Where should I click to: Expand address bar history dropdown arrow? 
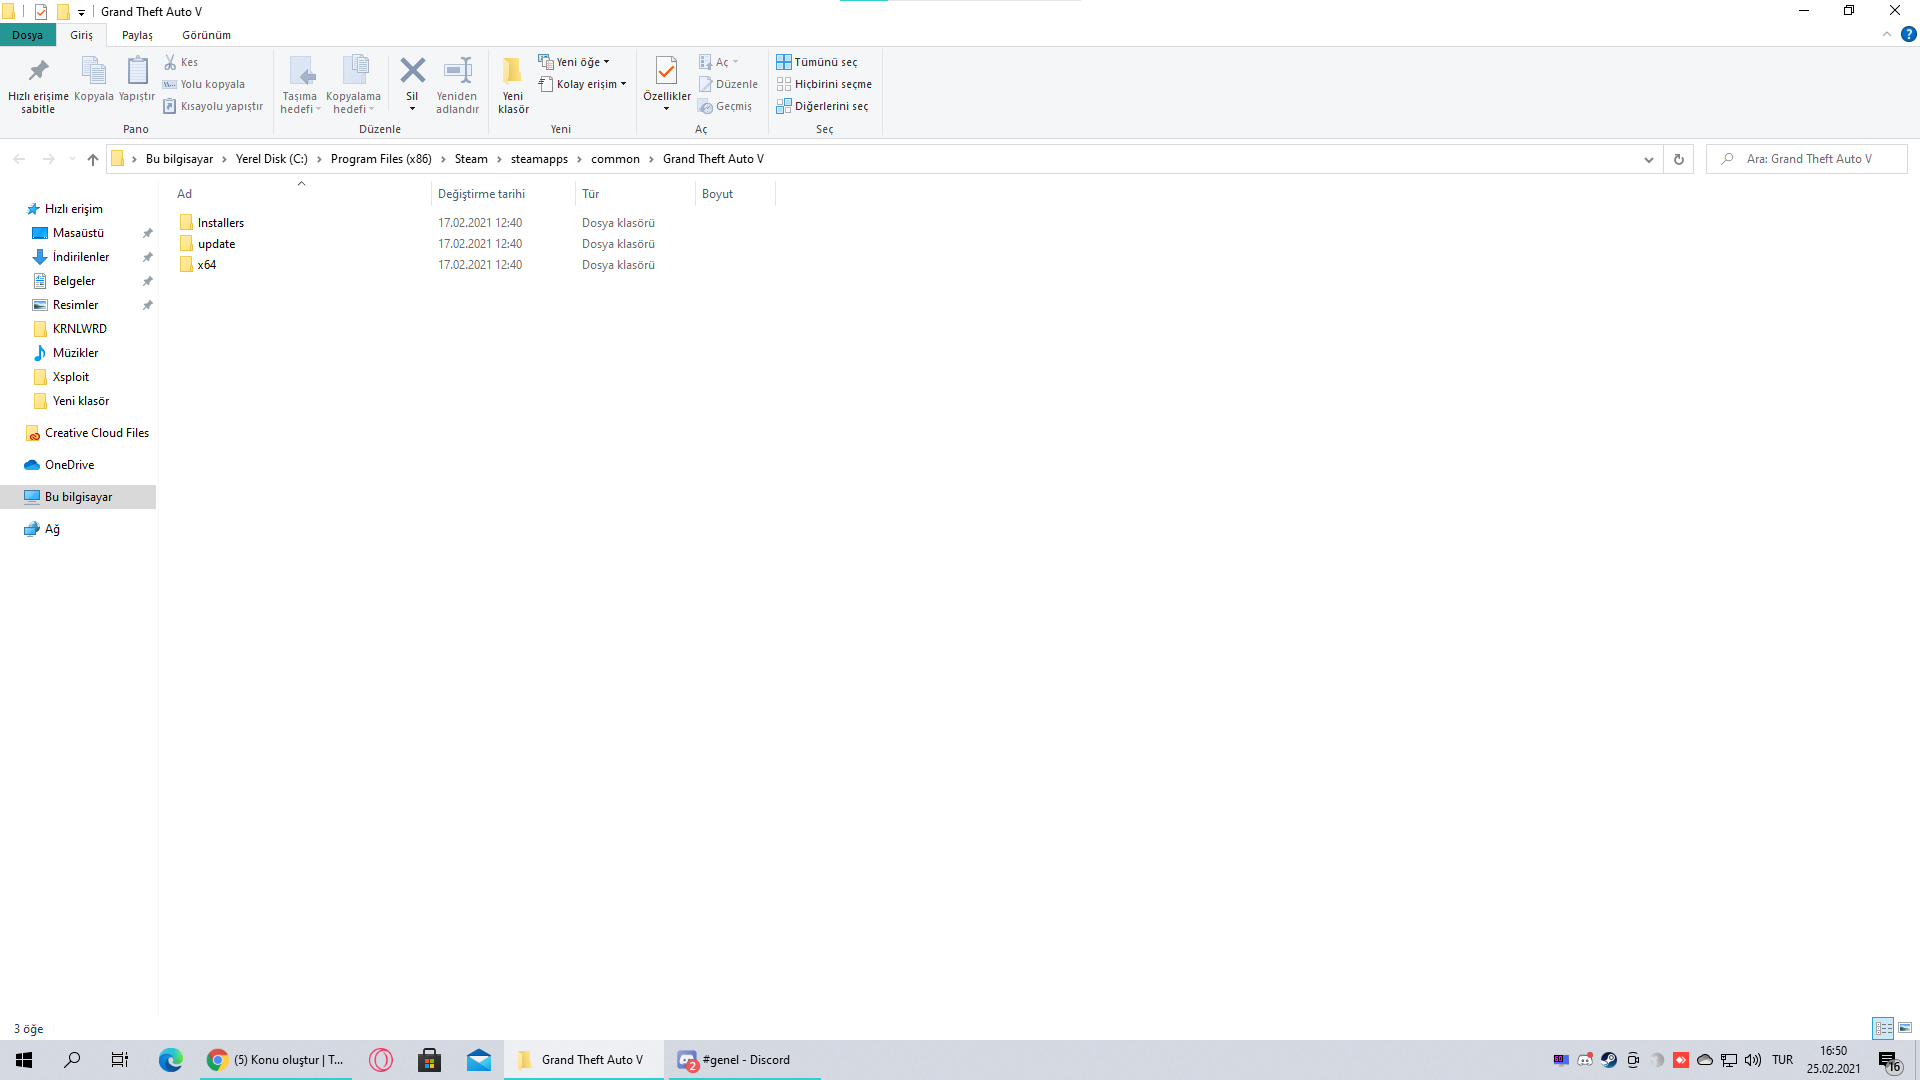(x=1649, y=159)
